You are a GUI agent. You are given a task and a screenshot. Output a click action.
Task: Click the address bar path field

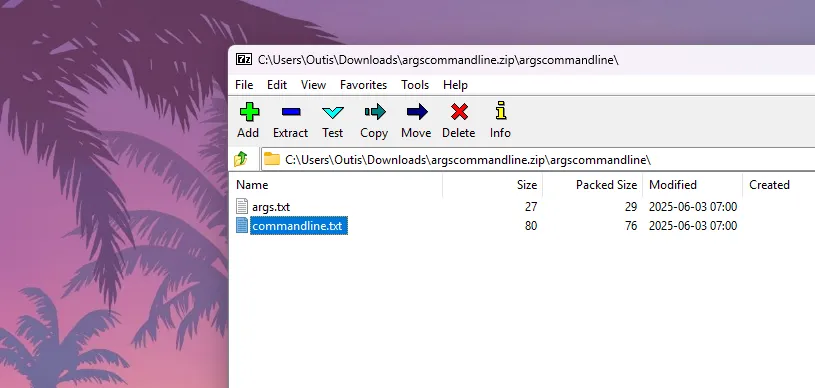538,160
